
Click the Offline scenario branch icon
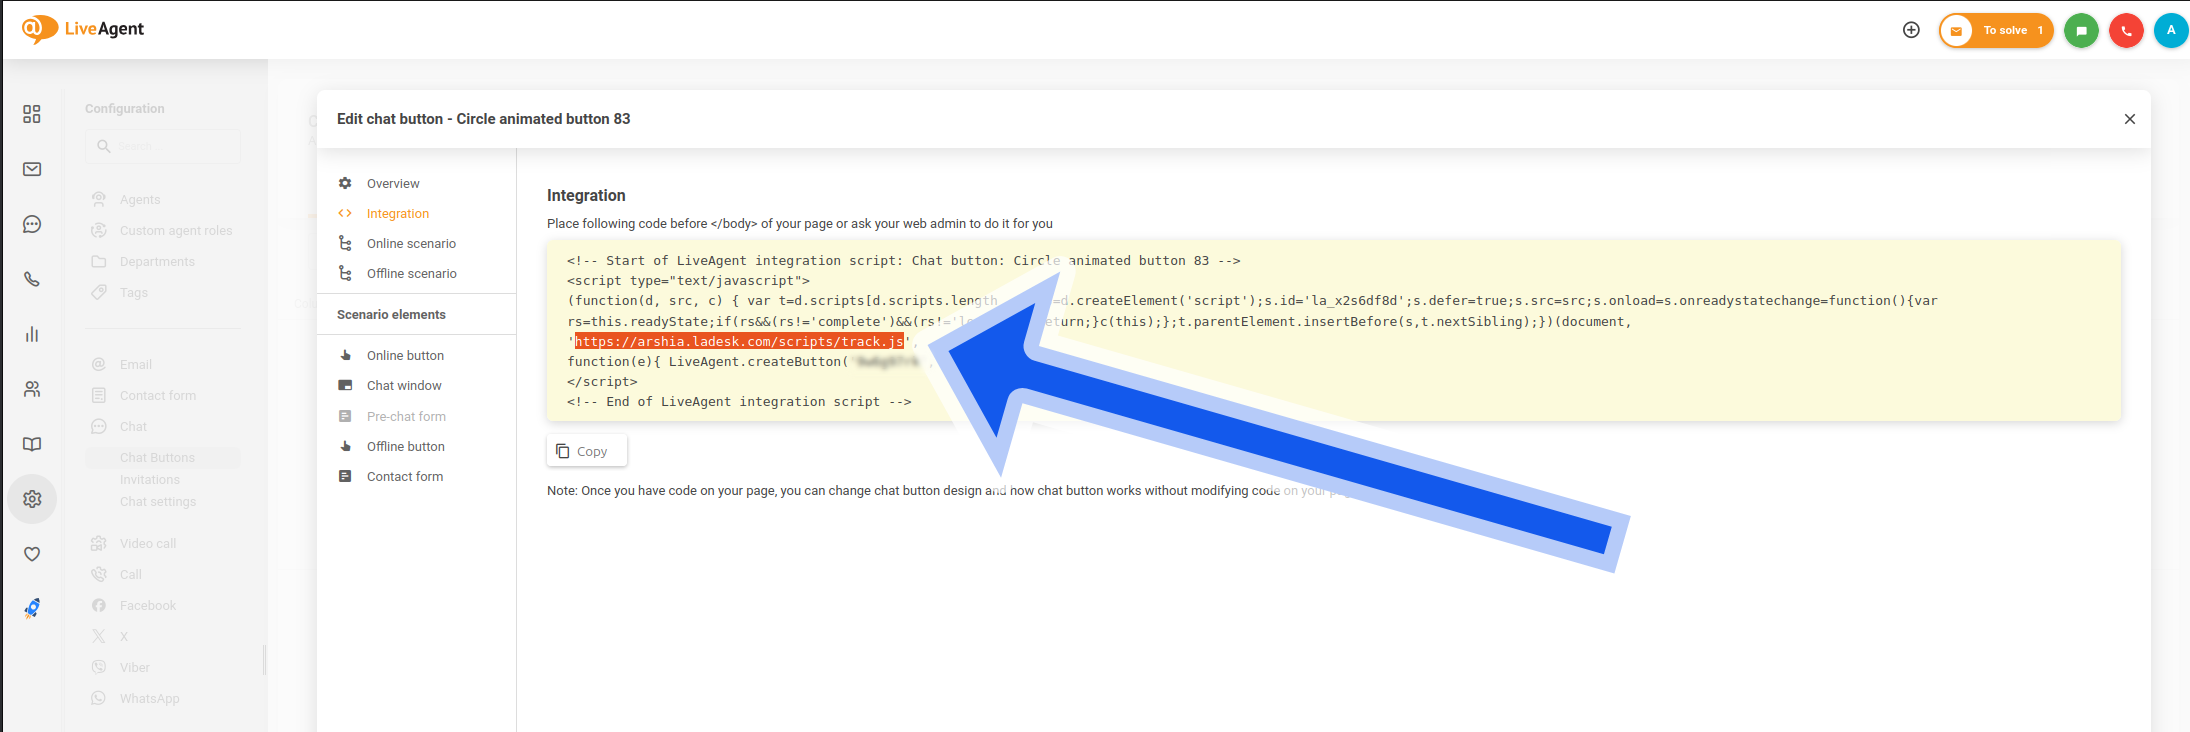point(345,273)
